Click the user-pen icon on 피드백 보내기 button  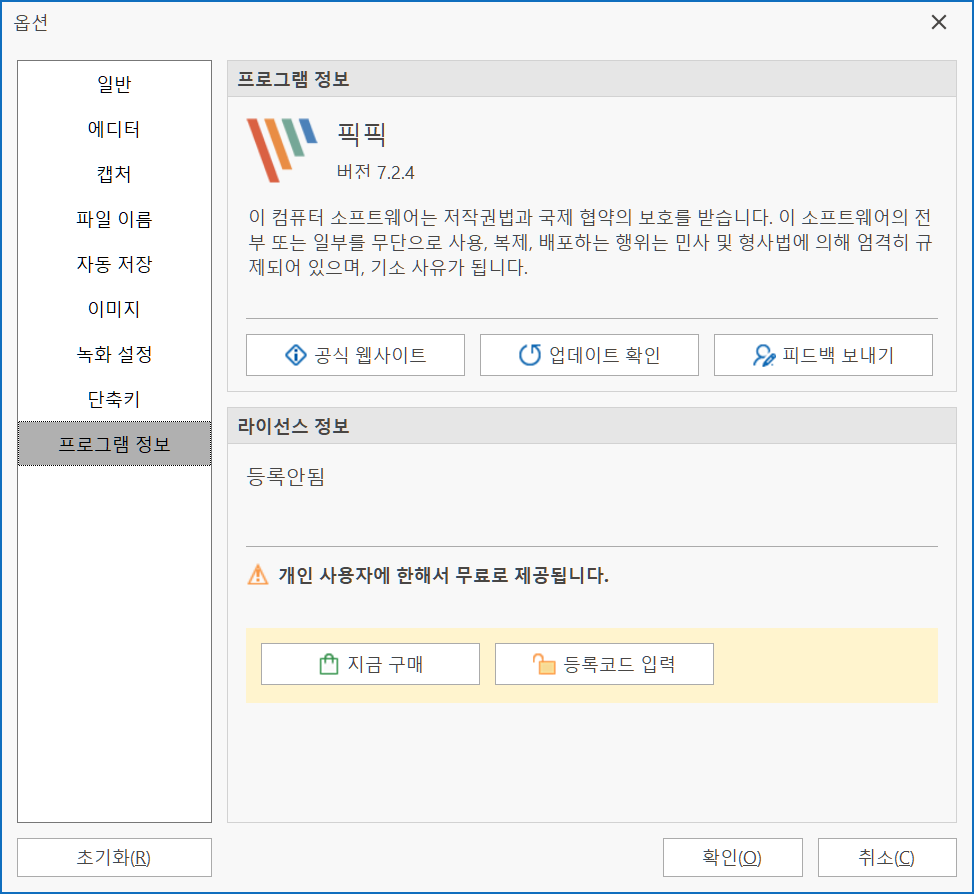764,355
